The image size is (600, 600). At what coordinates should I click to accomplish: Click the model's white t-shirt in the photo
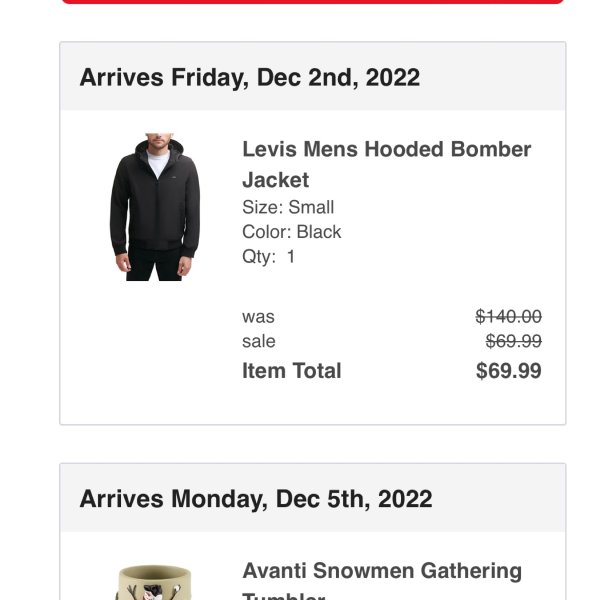[x=158, y=163]
